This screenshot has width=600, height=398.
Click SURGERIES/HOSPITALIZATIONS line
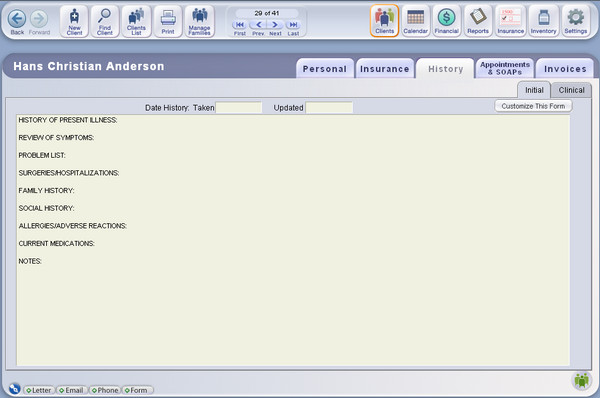pyautogui.click(x=69, y=173)
